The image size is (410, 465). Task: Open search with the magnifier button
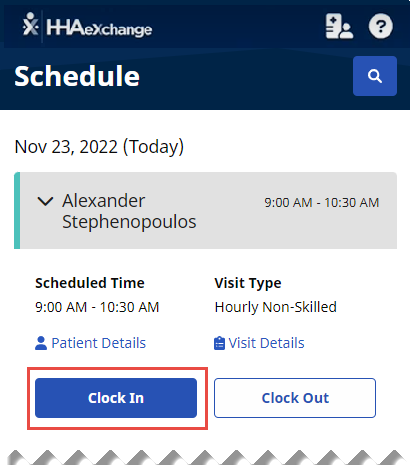375,76
